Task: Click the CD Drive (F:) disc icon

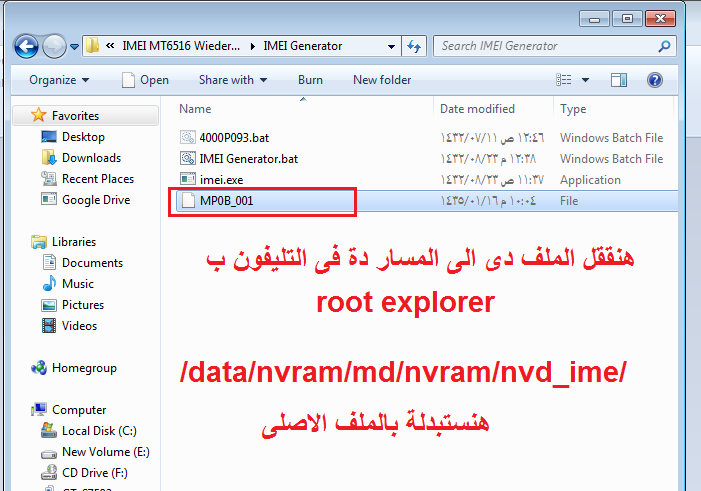Action: (x=49, y=472)
